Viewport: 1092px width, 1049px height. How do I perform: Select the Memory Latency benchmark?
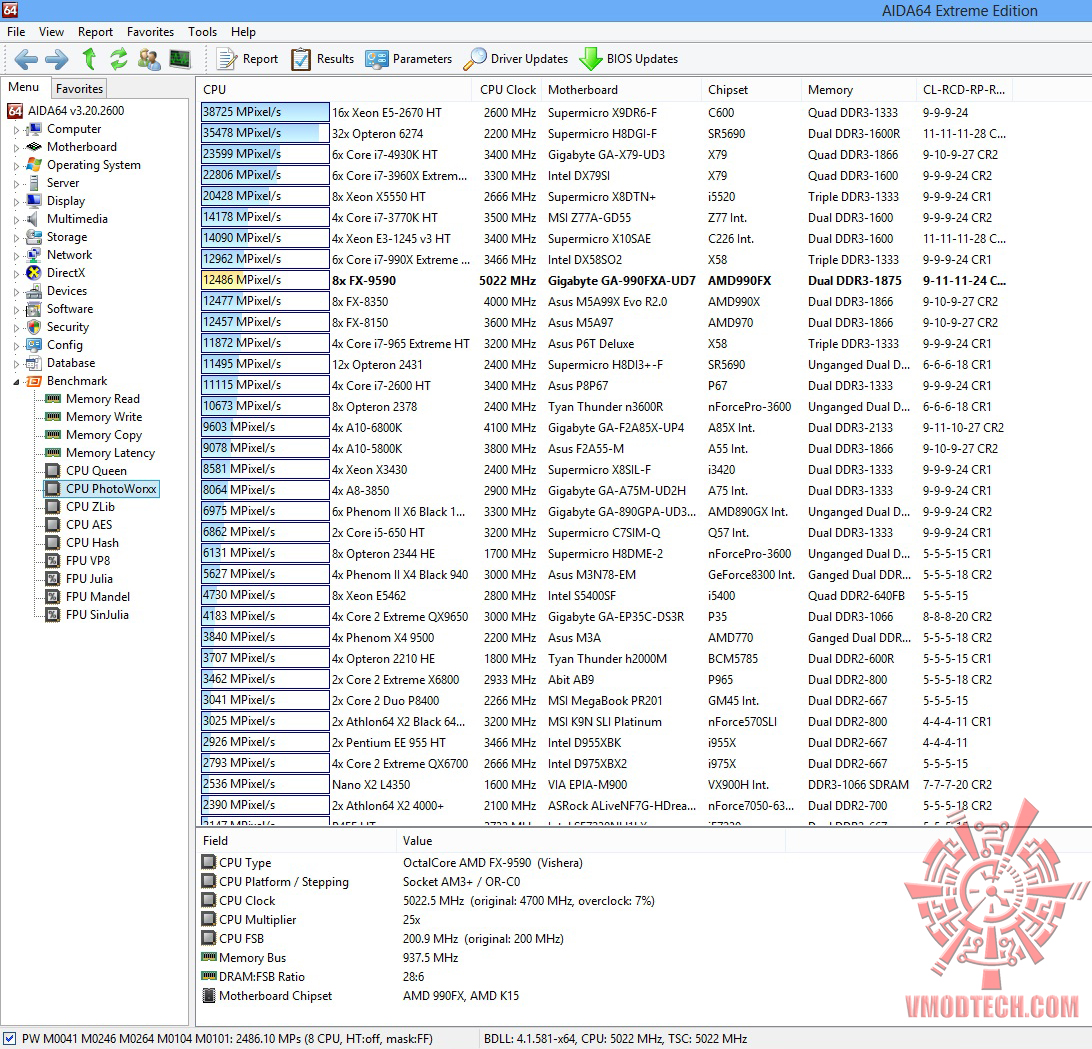[x=110, y=453]
